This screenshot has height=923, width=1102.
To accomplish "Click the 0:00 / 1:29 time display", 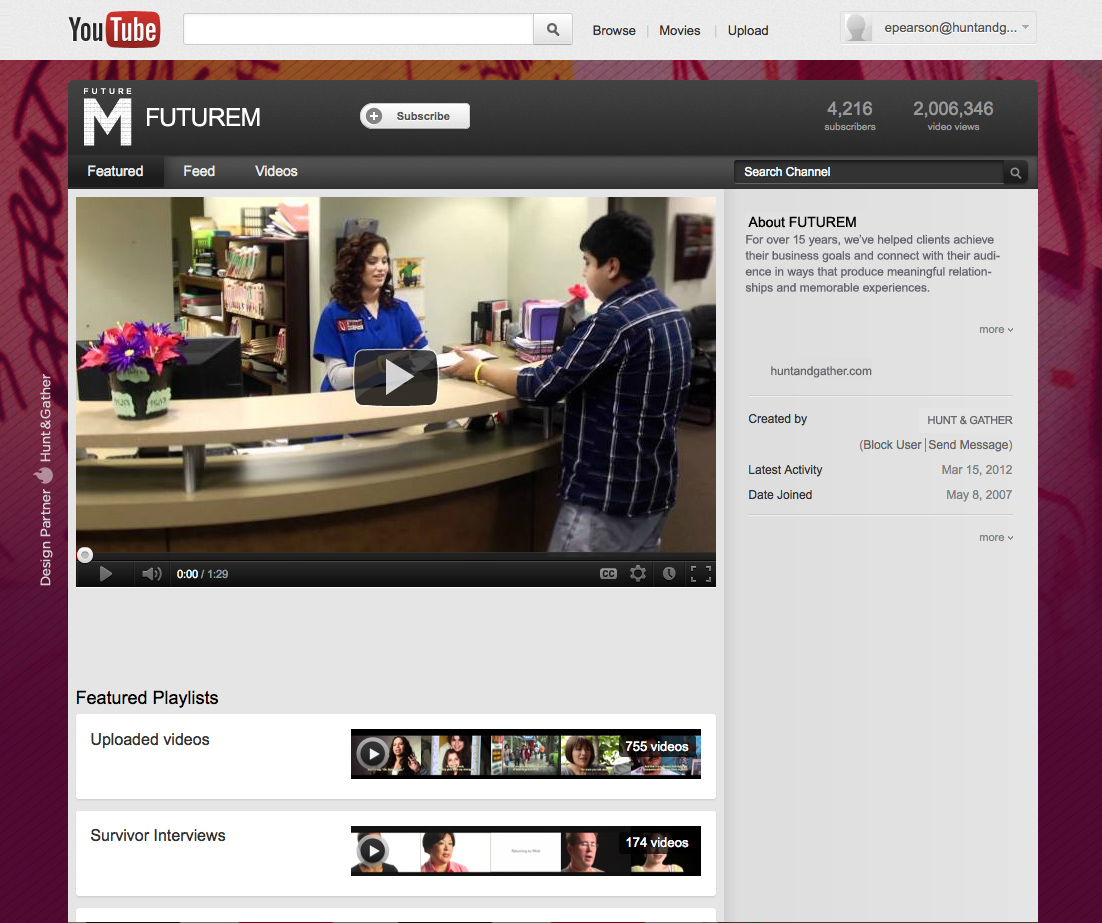I will click(x=202, y=574).
